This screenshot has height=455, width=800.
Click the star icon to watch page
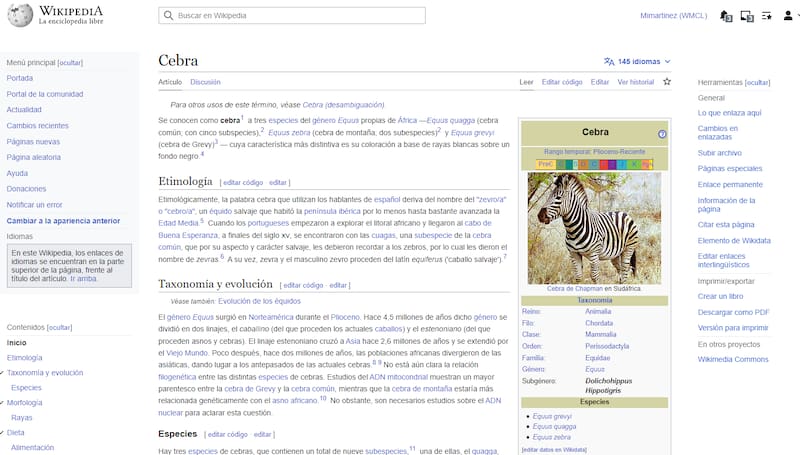pos(667,82)
